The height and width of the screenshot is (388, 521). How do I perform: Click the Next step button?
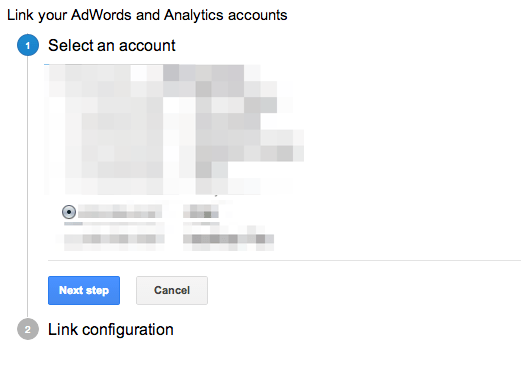[84, 290]
